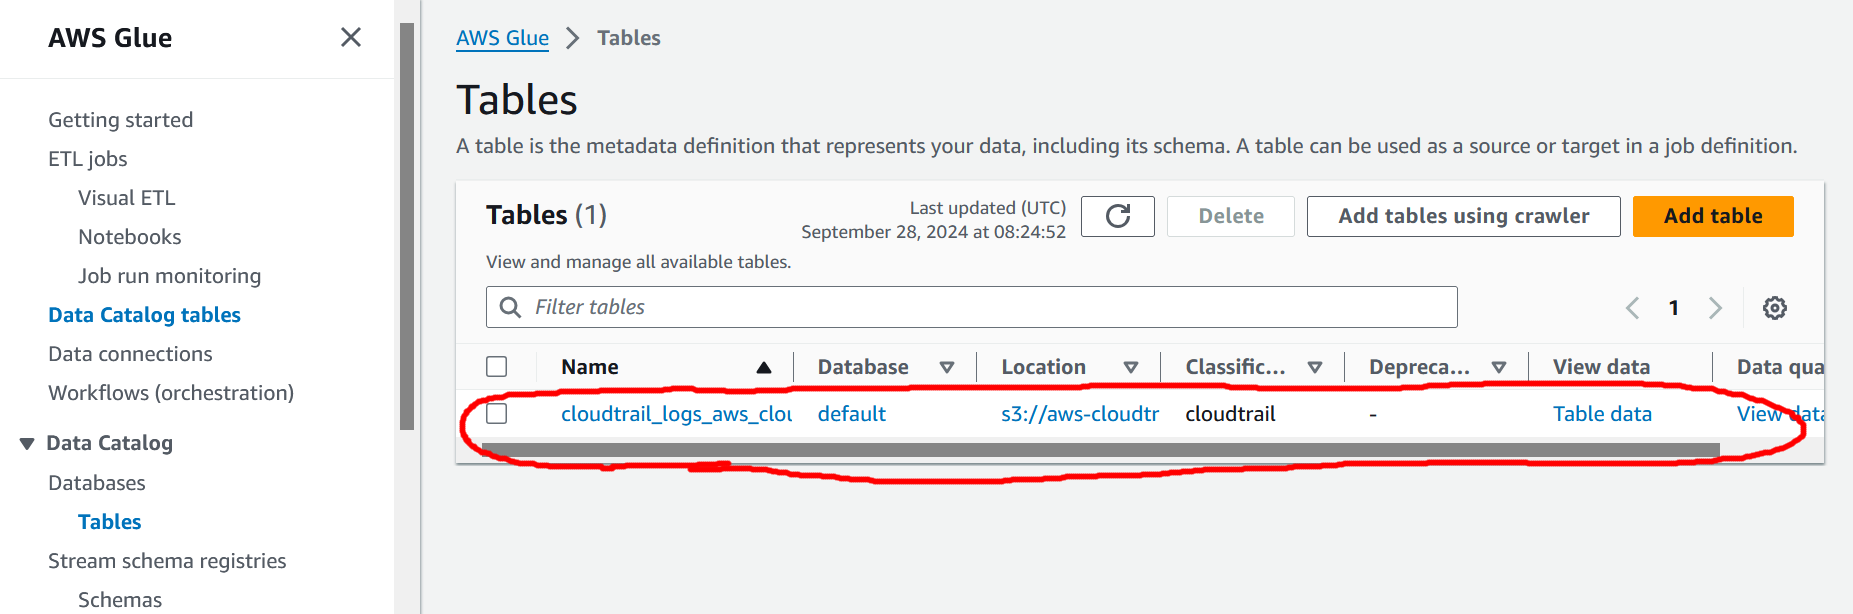Open Data Catalog tables menu item
The image size is (1853, 614).
[x=144, y=315]
